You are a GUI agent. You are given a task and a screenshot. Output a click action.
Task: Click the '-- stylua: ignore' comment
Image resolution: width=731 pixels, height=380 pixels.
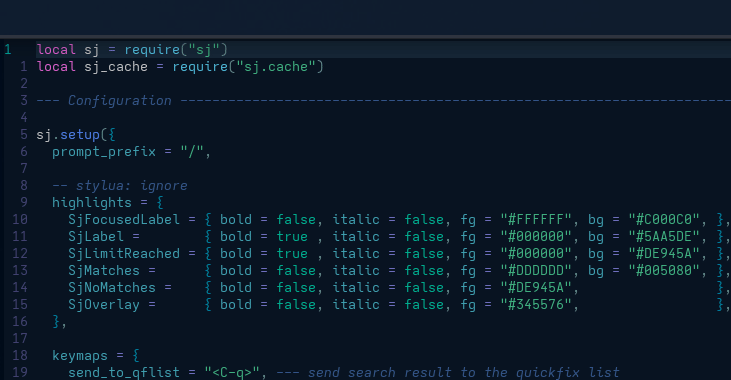coord(119,186)
